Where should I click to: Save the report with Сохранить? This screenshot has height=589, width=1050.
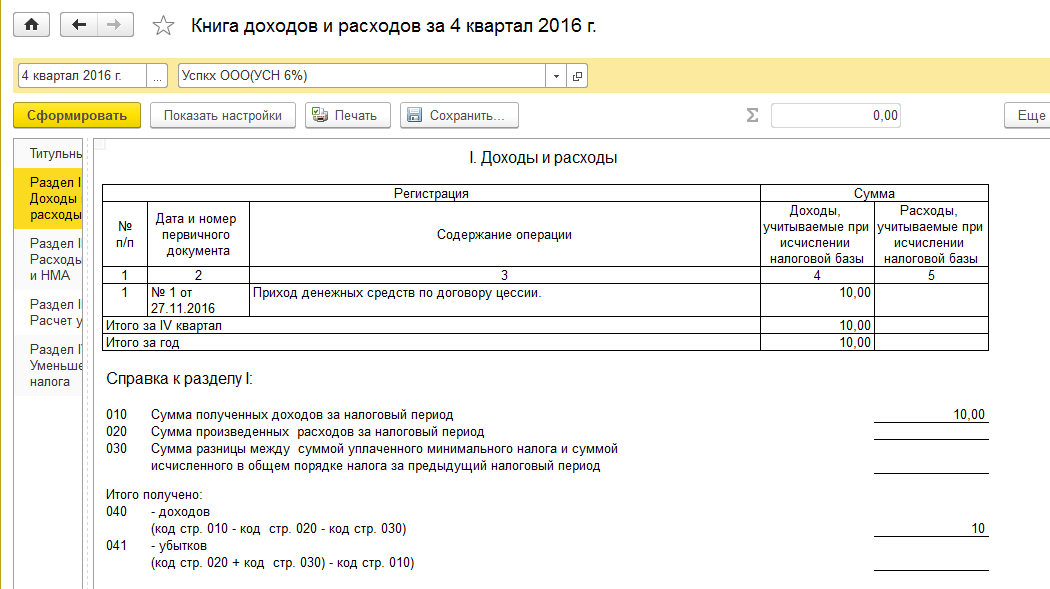(x=459, y=115)
